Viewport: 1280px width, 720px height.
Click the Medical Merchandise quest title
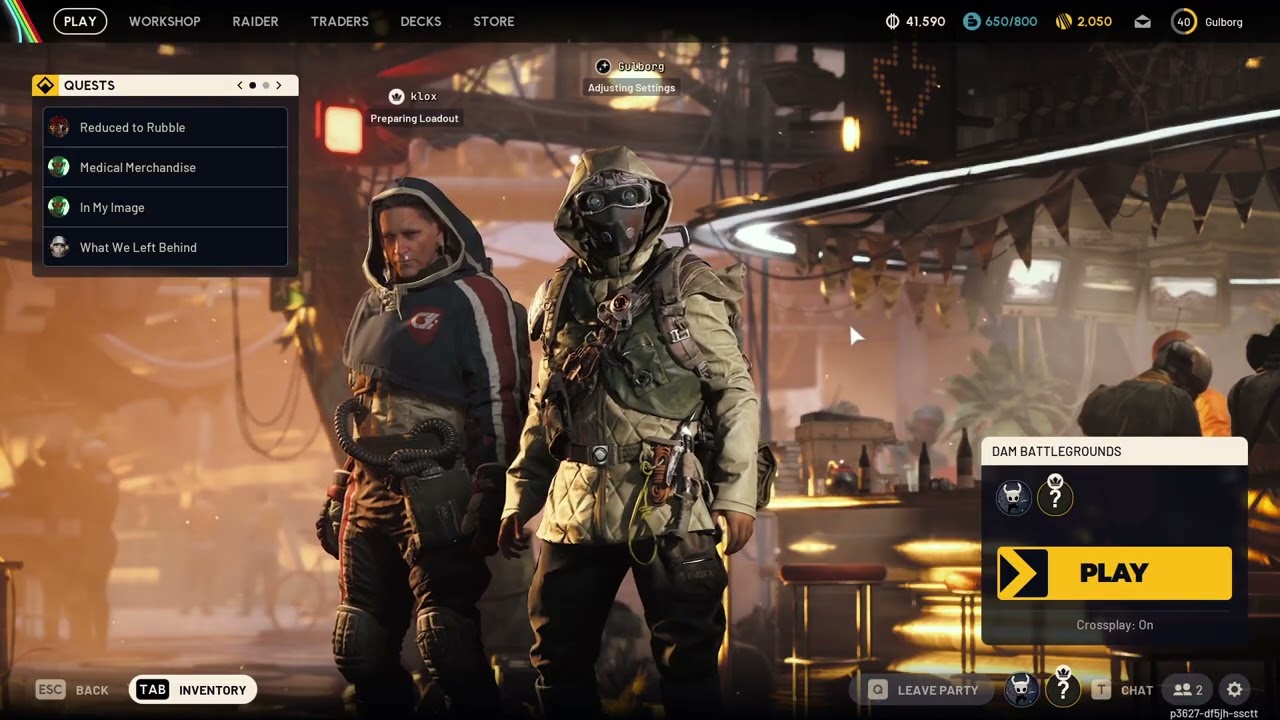[138, 167]
